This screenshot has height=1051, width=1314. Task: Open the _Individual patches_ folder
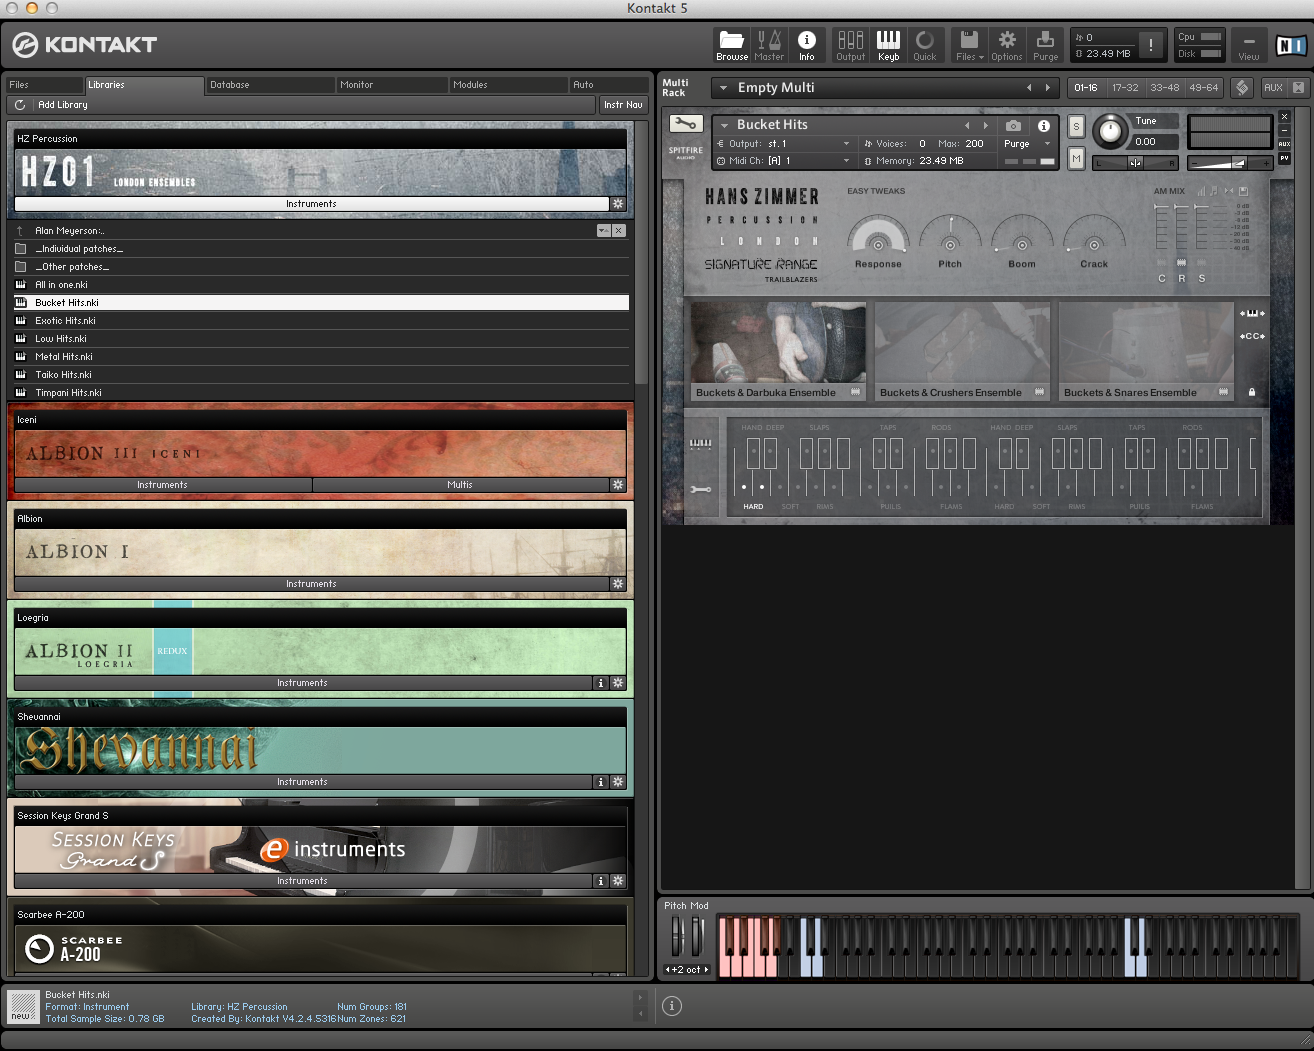point(321,249)
